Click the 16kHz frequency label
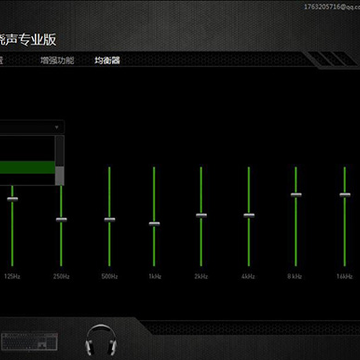This screenshot has height=360, width=360. pos(345,277)
